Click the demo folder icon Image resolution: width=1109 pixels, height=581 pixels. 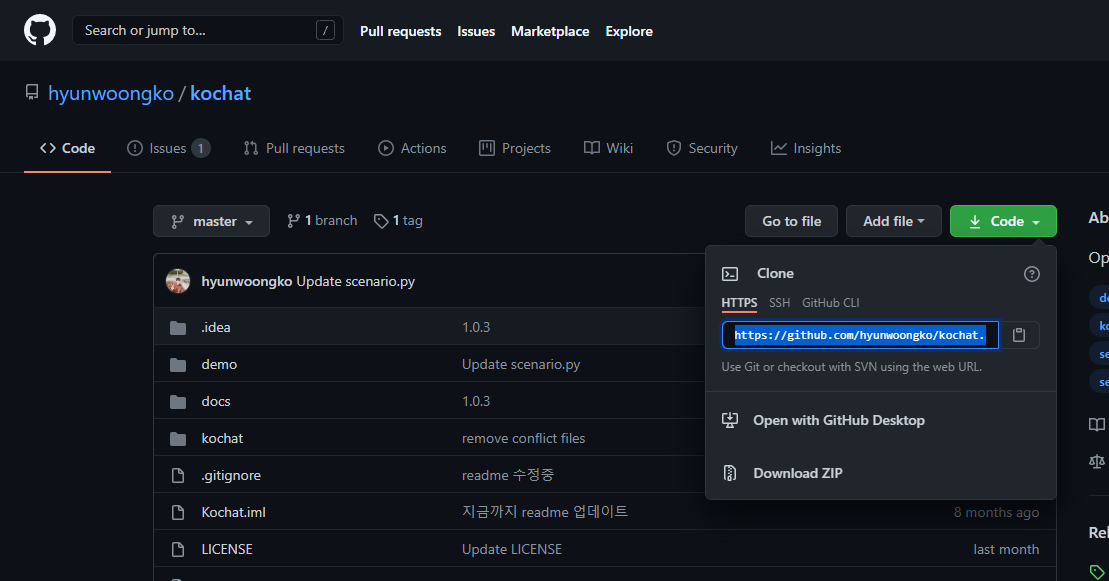click(x=178, y=364)
